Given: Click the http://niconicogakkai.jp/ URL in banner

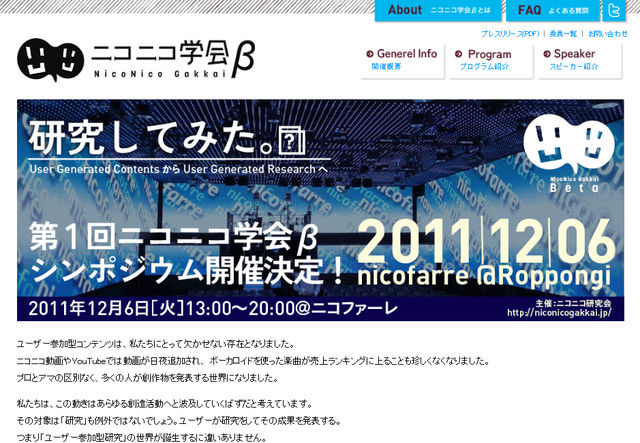Looking at the screenshot, I should click(559, 313).
